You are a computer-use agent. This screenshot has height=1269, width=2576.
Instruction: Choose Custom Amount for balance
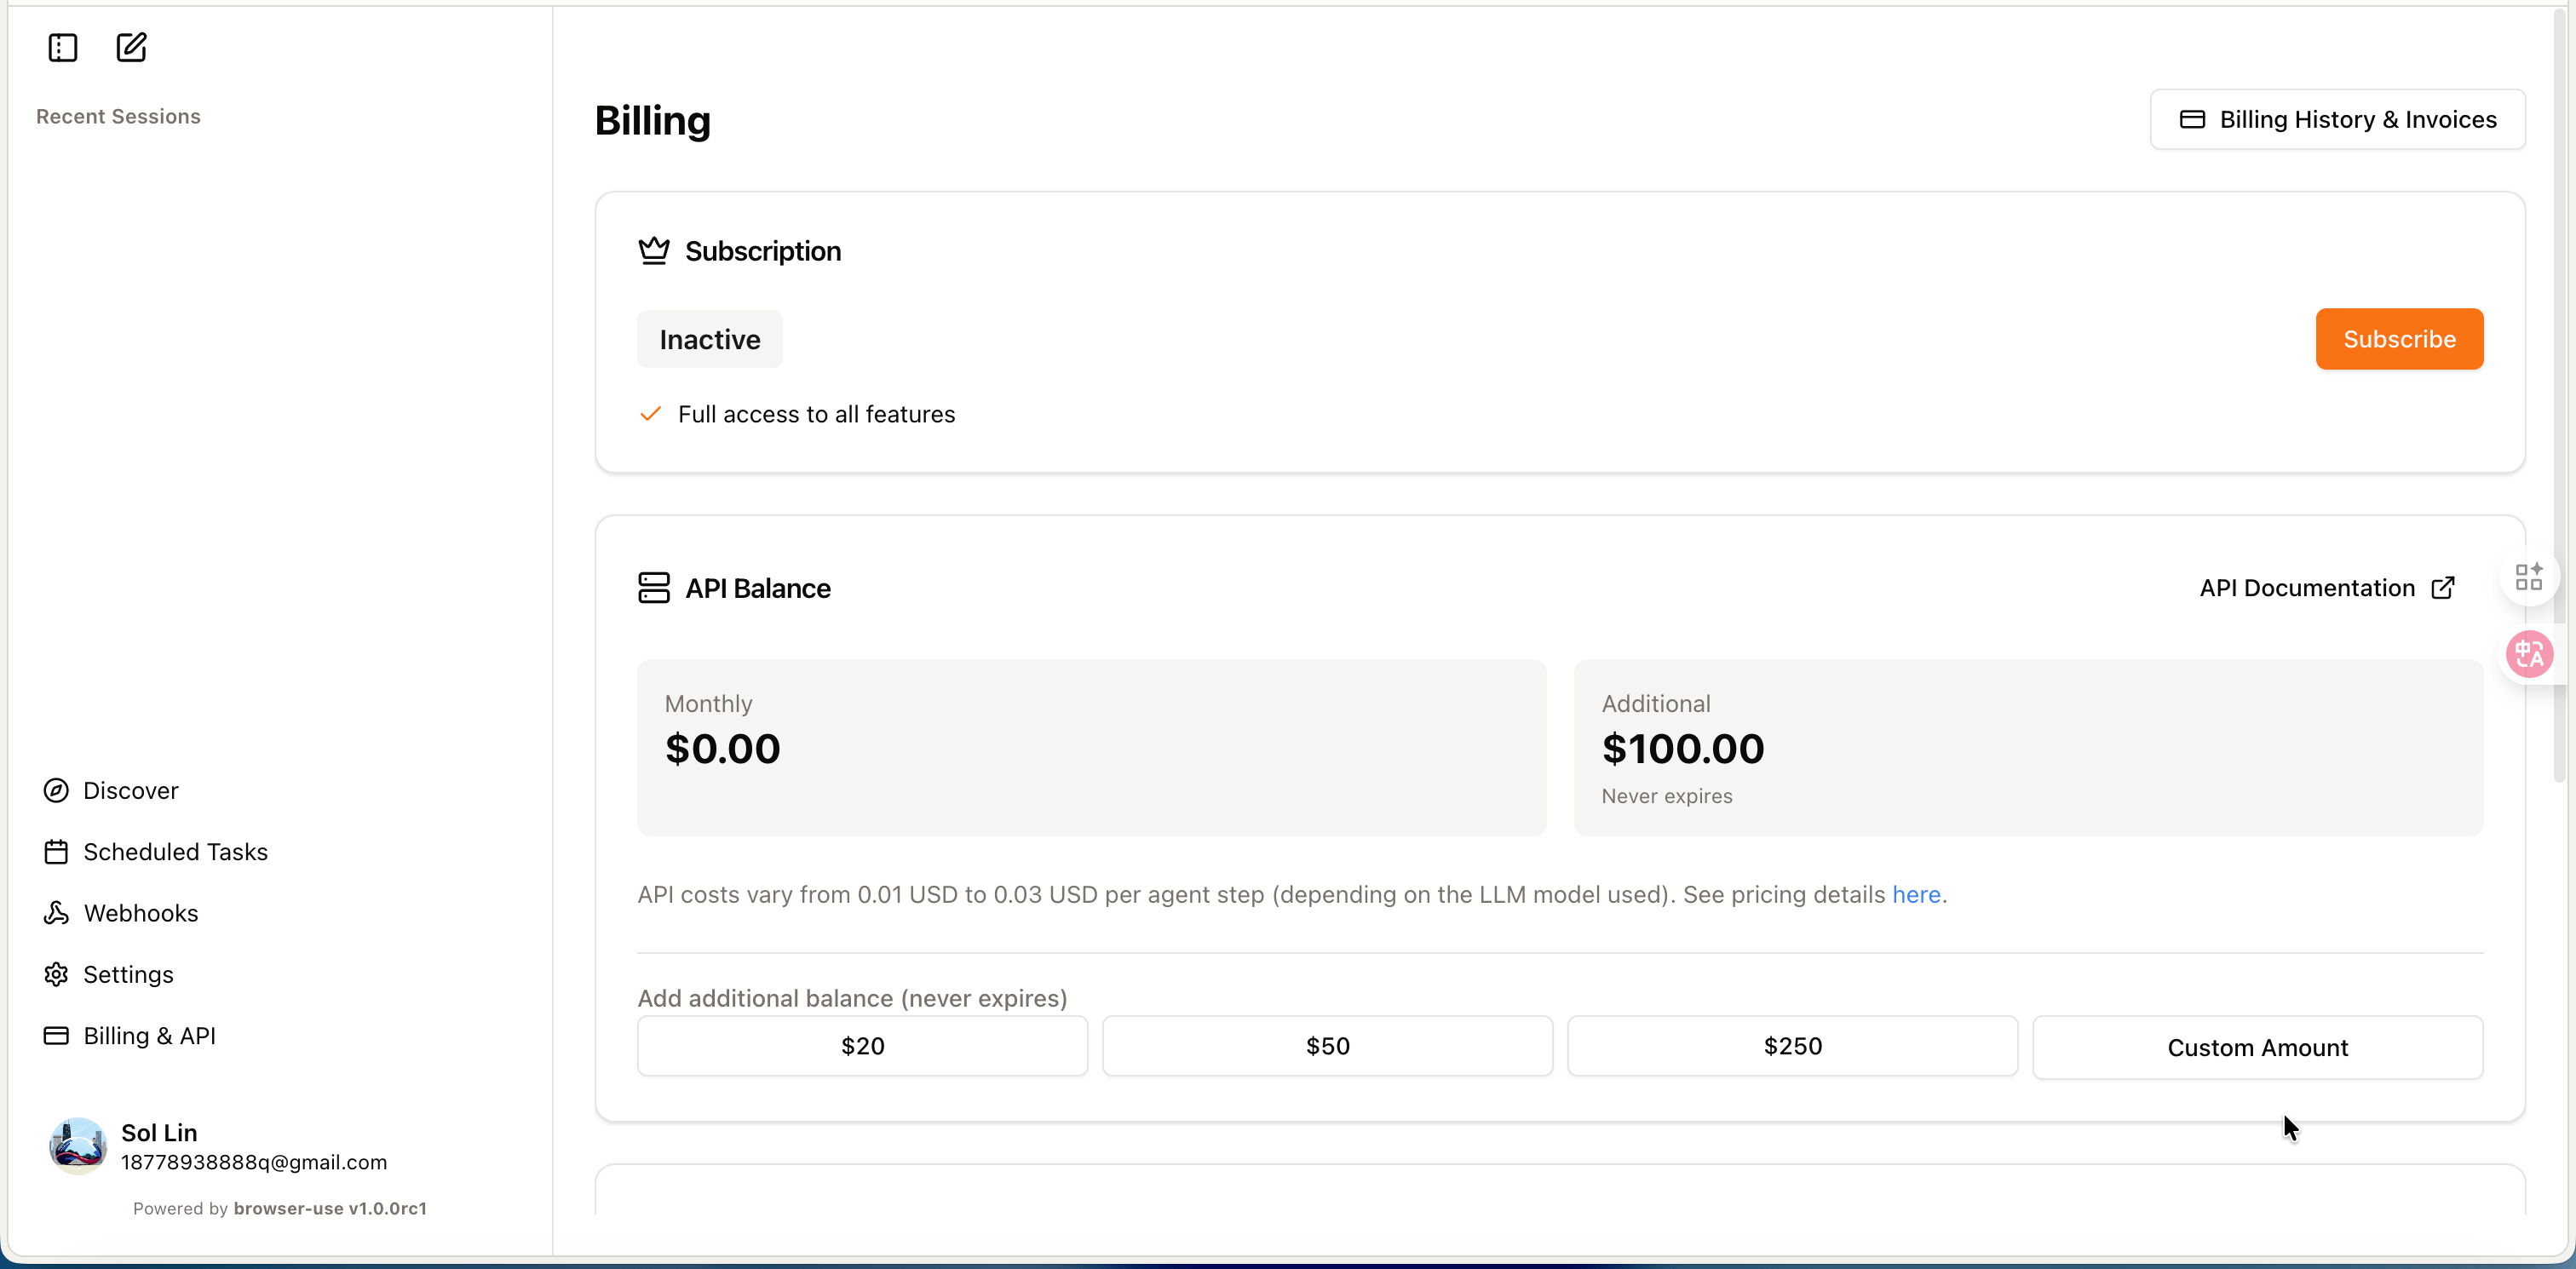click(2257, 1047)
